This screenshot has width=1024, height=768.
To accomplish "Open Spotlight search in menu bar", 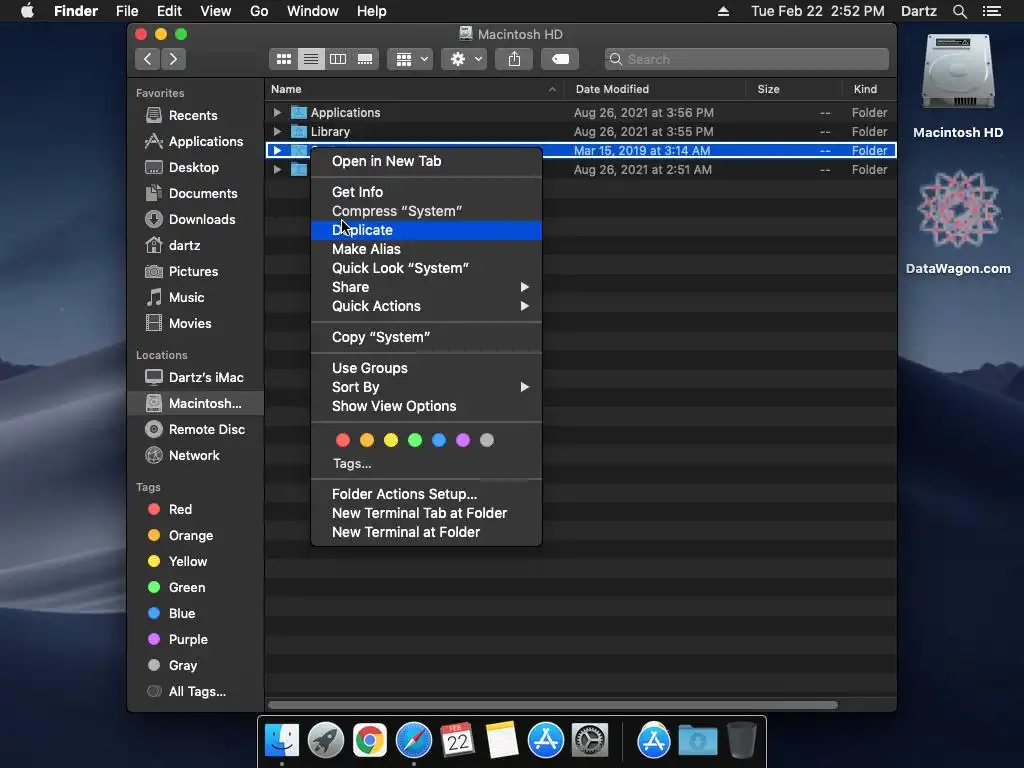I will (x=960, y=11).
